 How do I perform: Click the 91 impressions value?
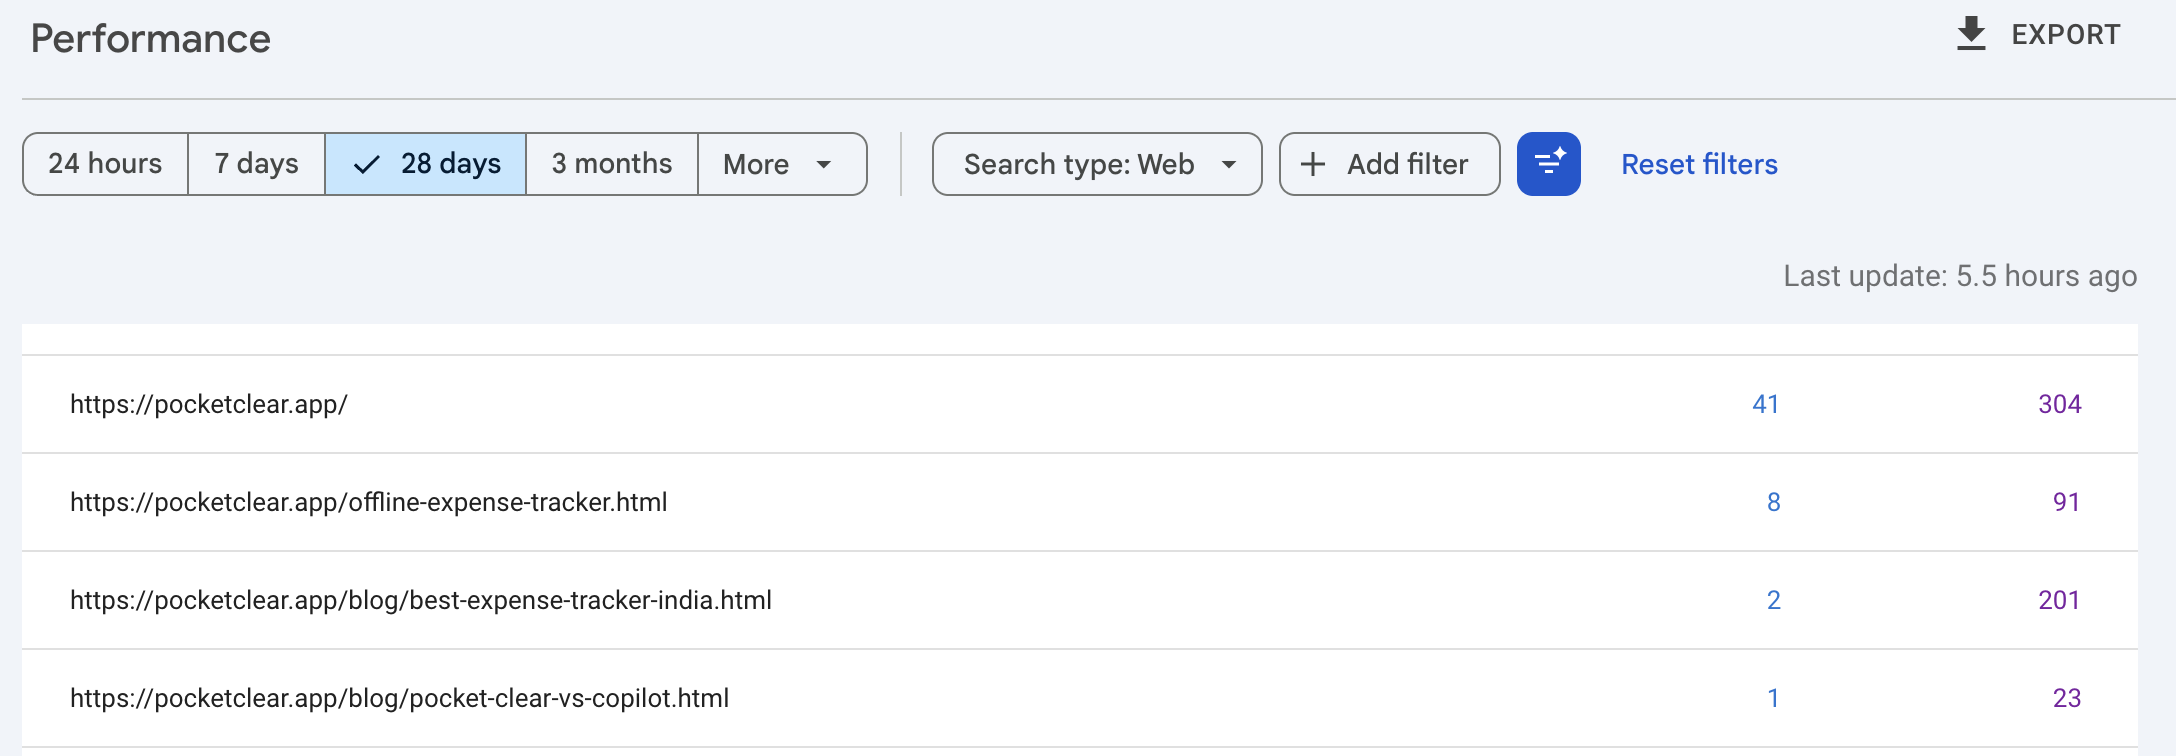coord(2067,502)
